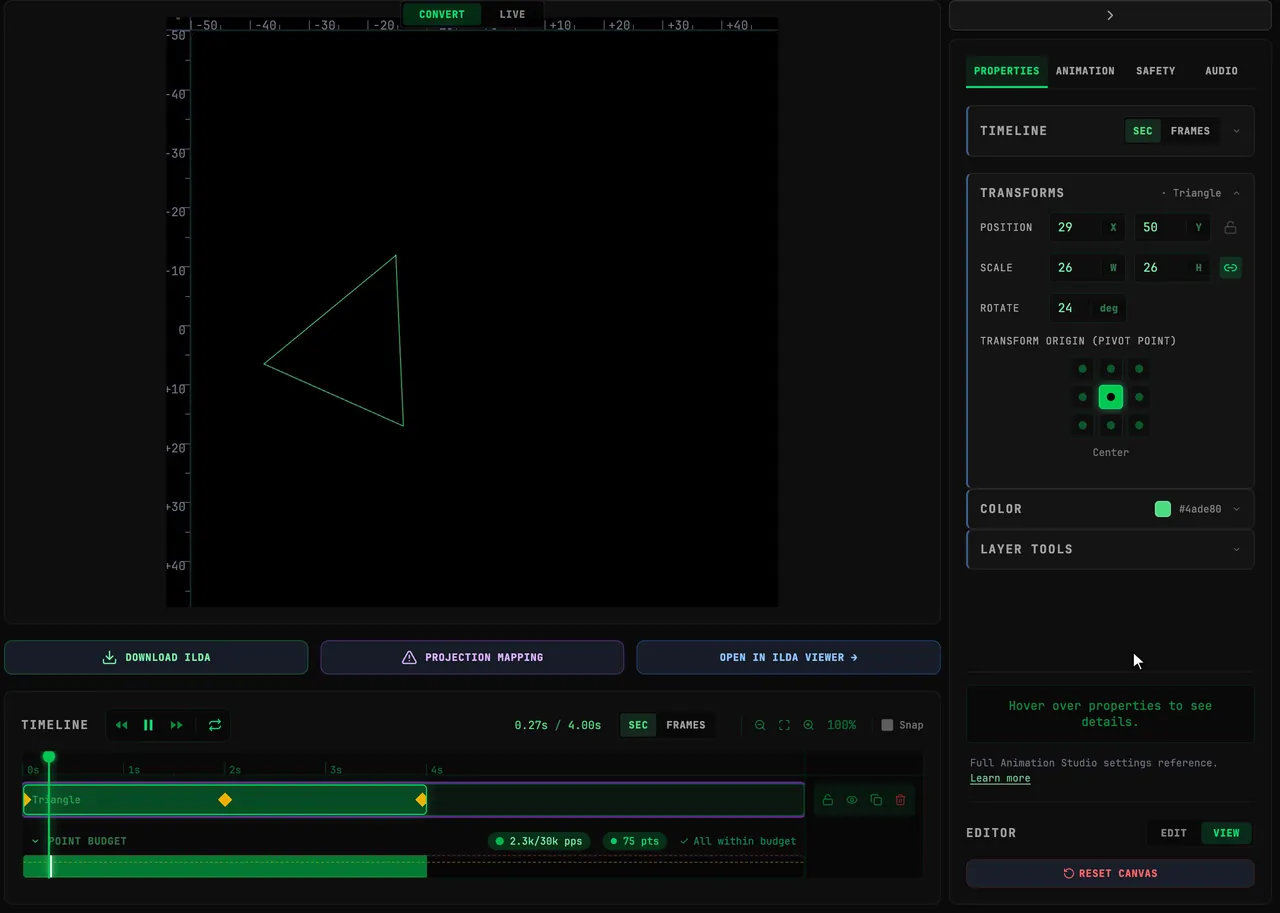The image size is (1280, 913).
Task: Expand the Color section
Action: pos(1236,509)
